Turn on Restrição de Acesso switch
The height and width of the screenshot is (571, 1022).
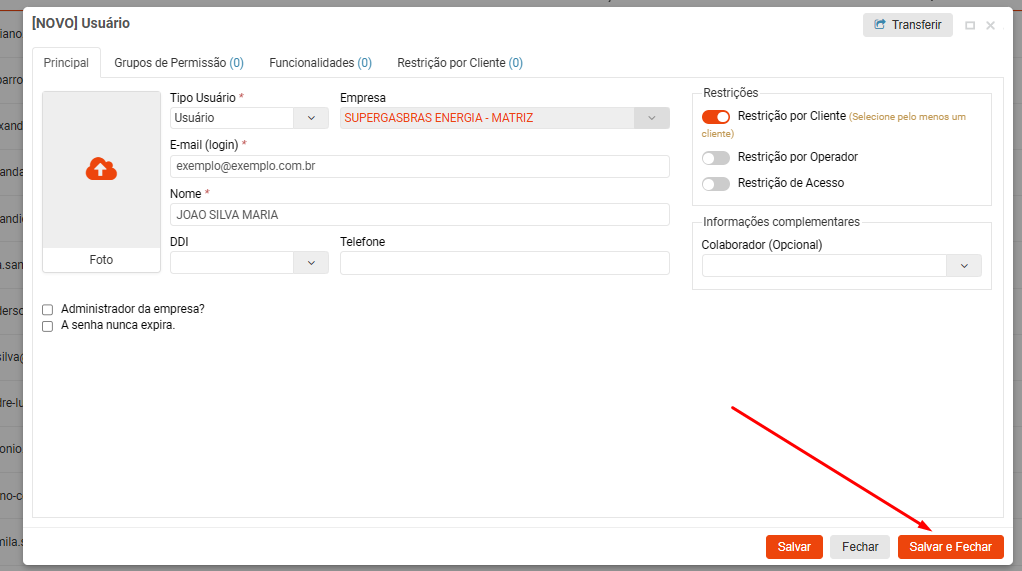point(716,184)
